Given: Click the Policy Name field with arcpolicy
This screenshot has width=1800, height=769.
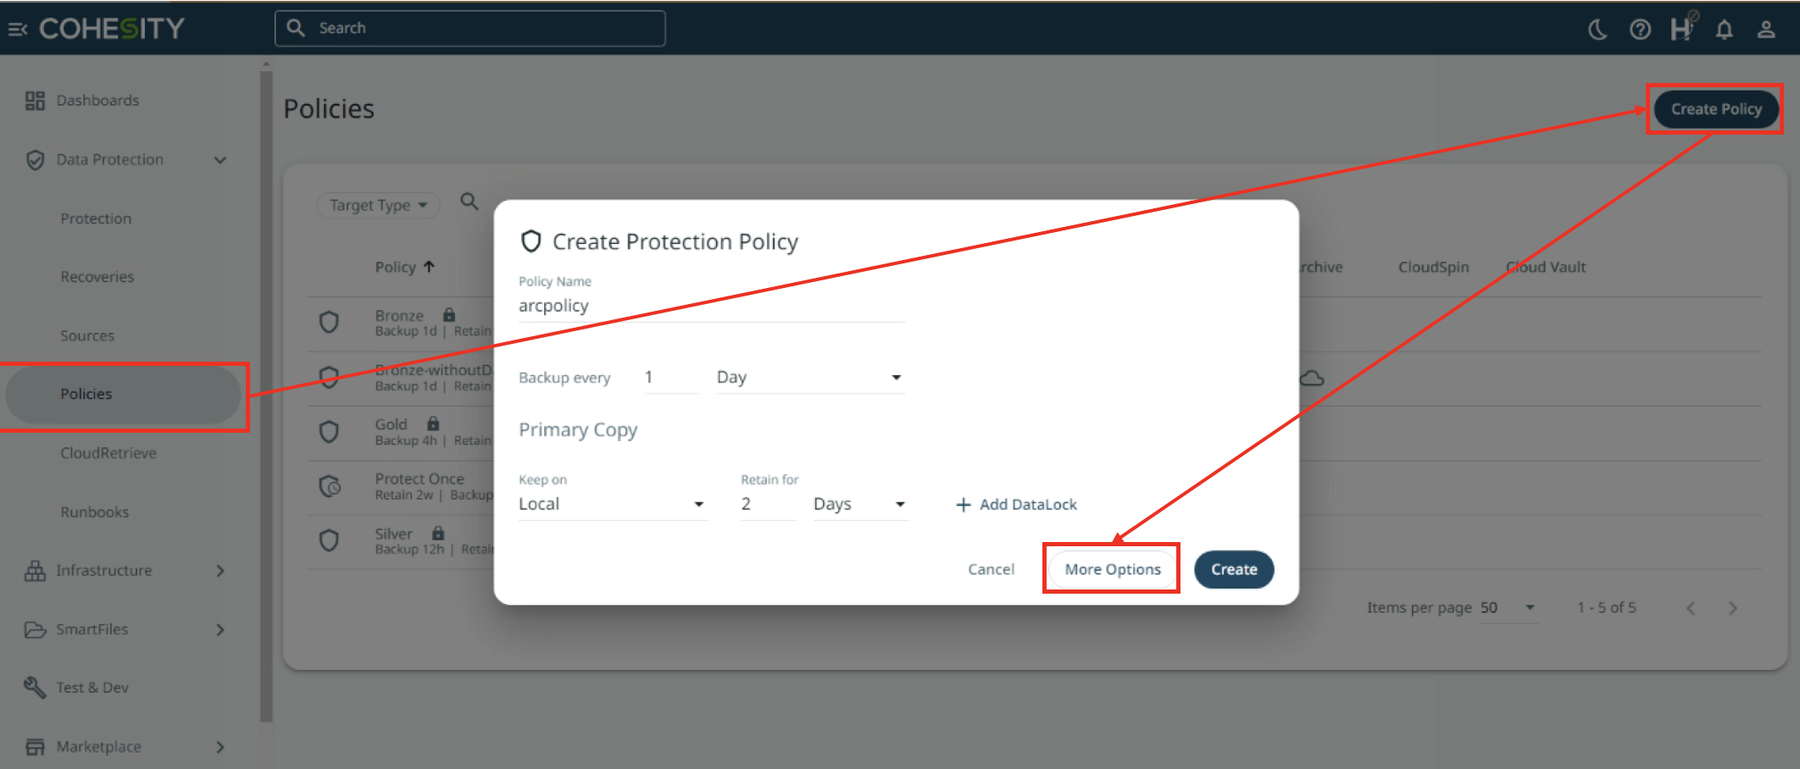Looking at the screenshot, I should tap(711, 306).
